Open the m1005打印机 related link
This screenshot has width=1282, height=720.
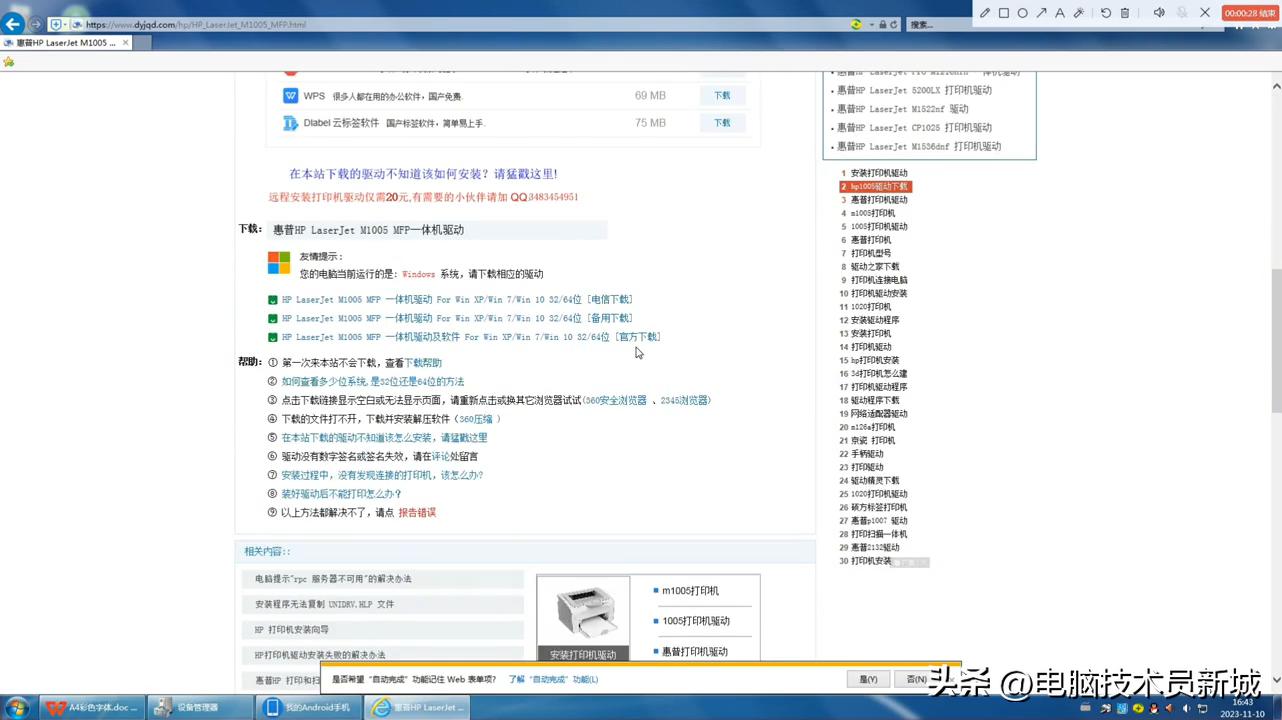pos(690,591)
